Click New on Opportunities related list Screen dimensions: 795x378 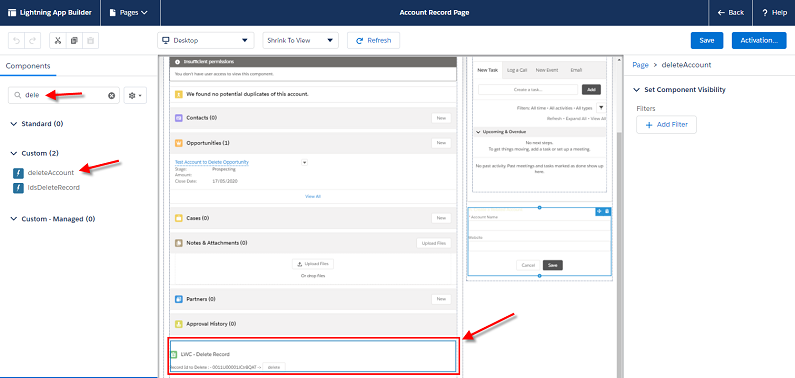click(441, 143)
